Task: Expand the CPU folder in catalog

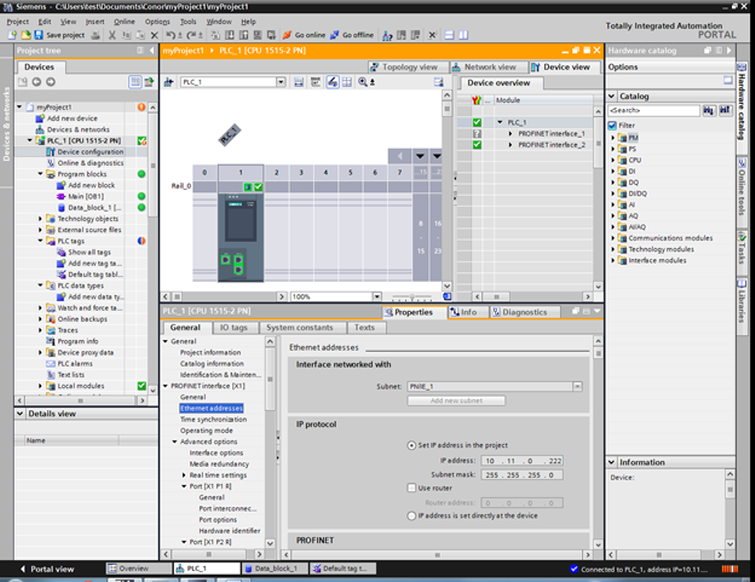Action: (613, 160)
